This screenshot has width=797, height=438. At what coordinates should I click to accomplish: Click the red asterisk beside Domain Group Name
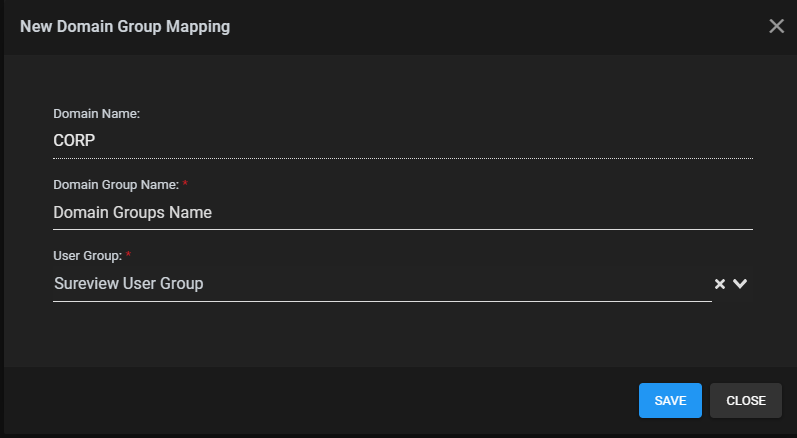click(185, 185)
